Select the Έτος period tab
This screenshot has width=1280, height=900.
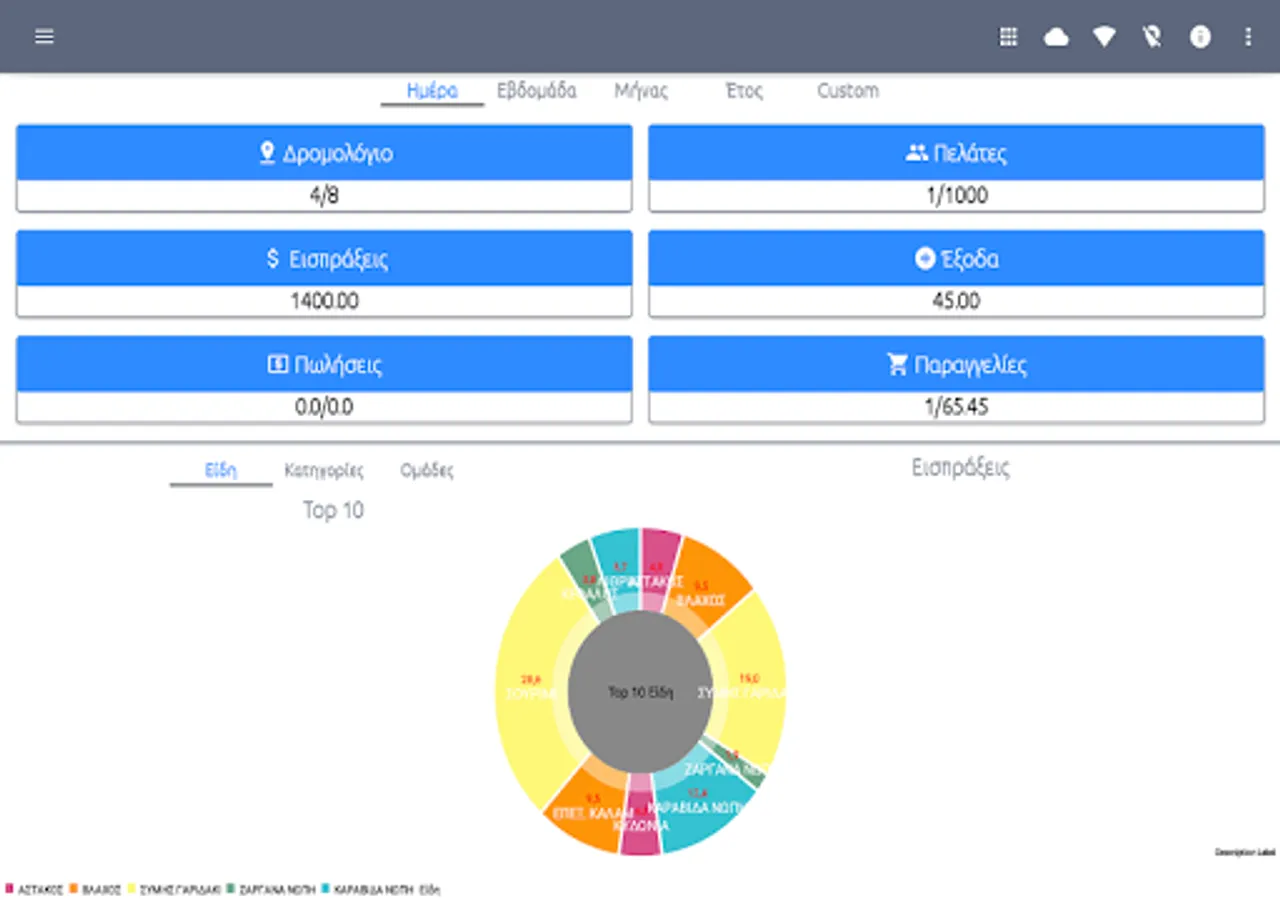point(744,91)
